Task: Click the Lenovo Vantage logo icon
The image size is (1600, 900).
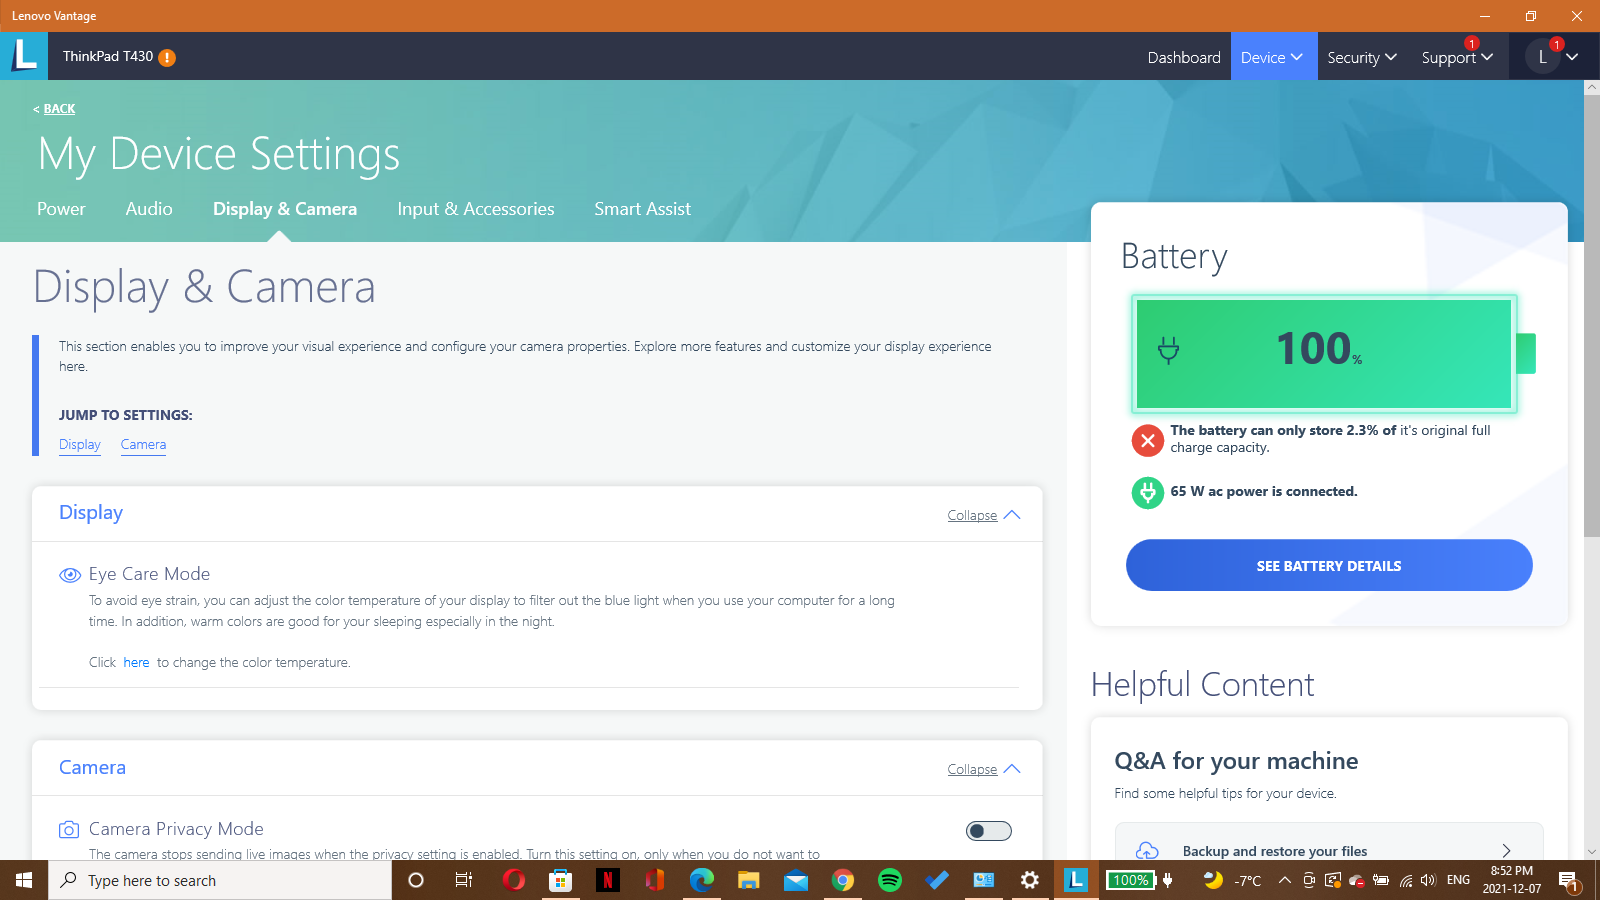Action: 24,56
